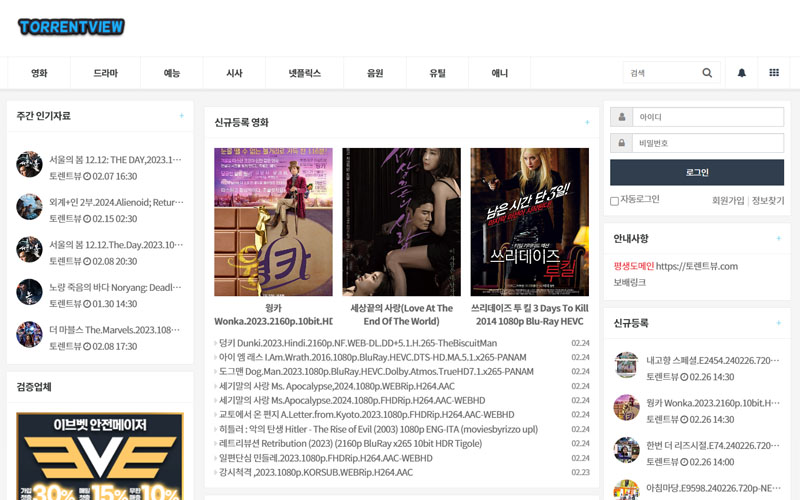800x500 pixels.
Task: Click the 검색 search input field
Action: coord(661,73)
